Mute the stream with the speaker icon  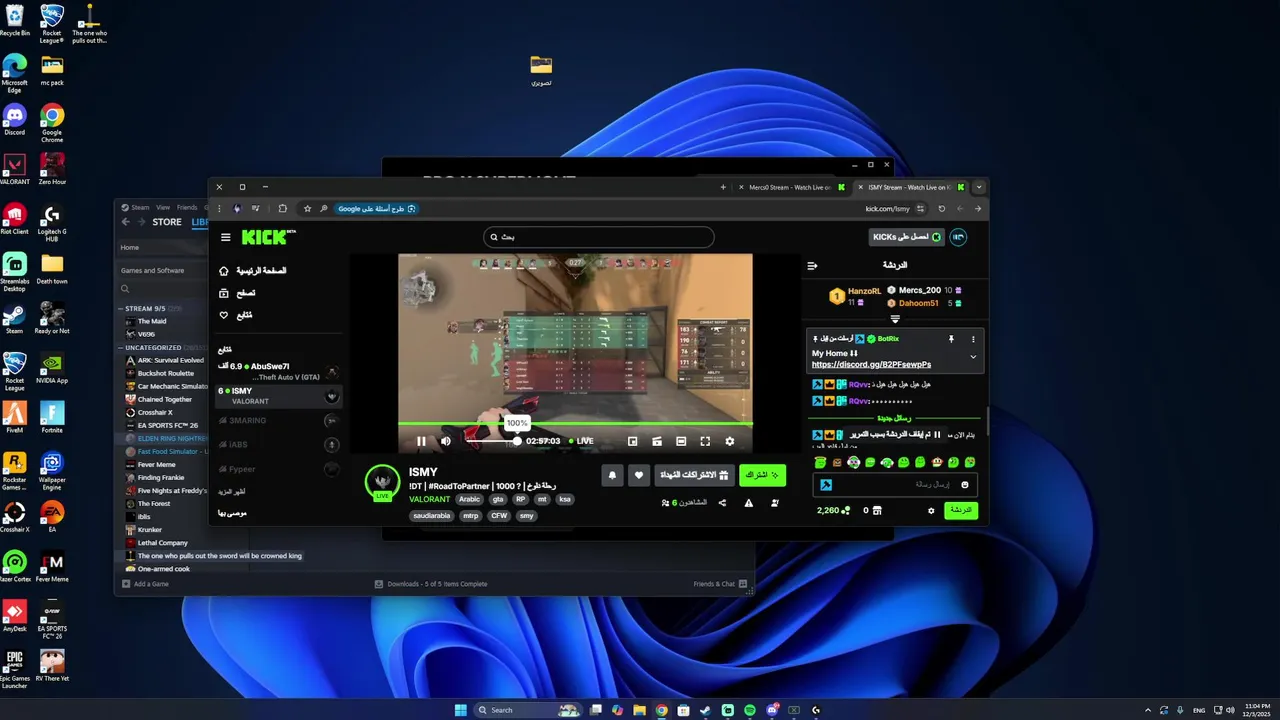(x=446, y=441)
